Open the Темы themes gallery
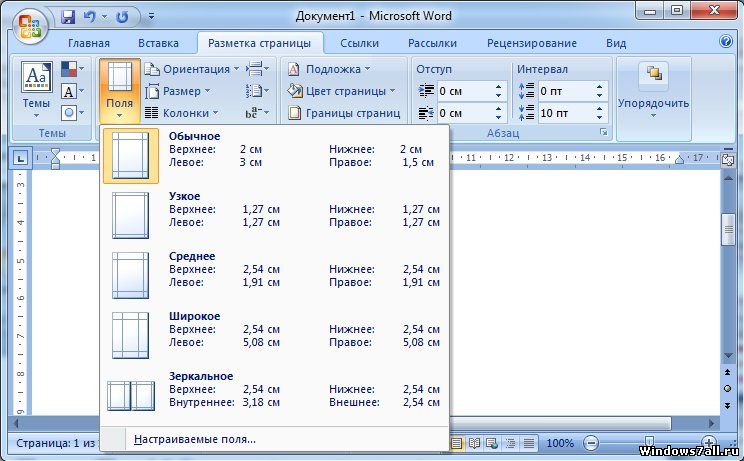Image resolution: width=744 pixels, height=461 pixels. click(36, 90)
